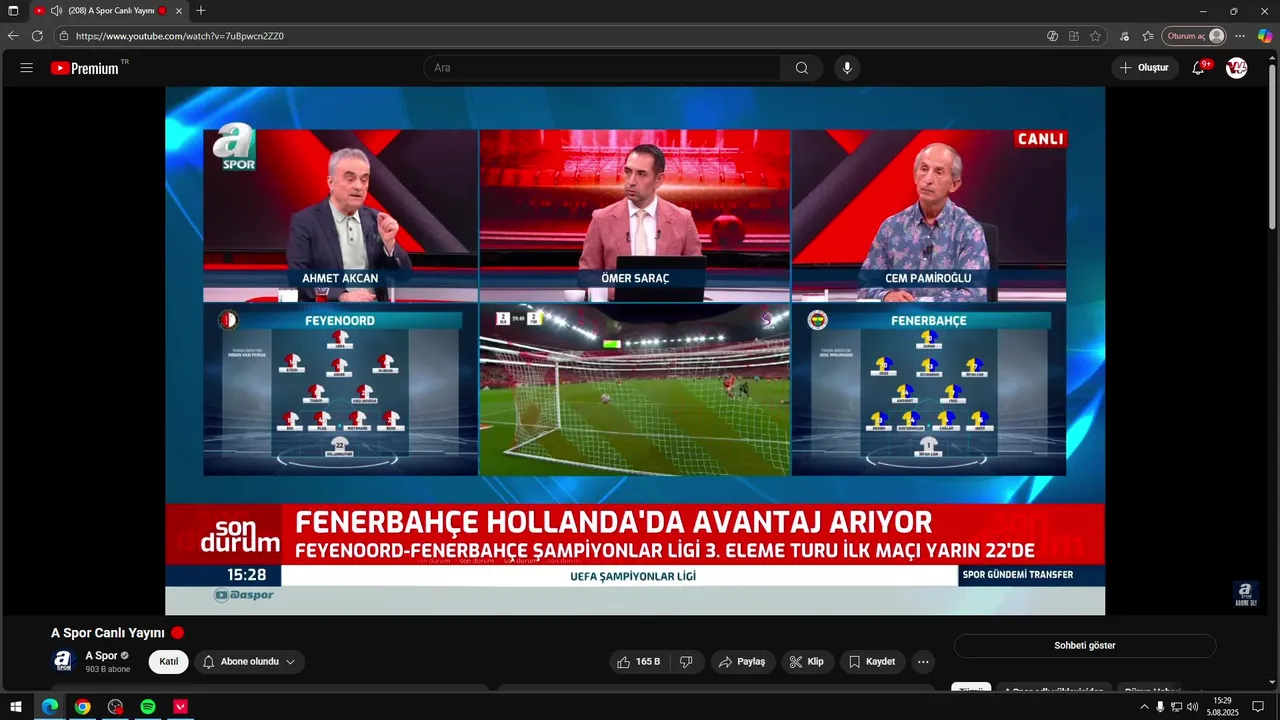
Task: Start voice search with microphone icon
Action: click(847, 68)
